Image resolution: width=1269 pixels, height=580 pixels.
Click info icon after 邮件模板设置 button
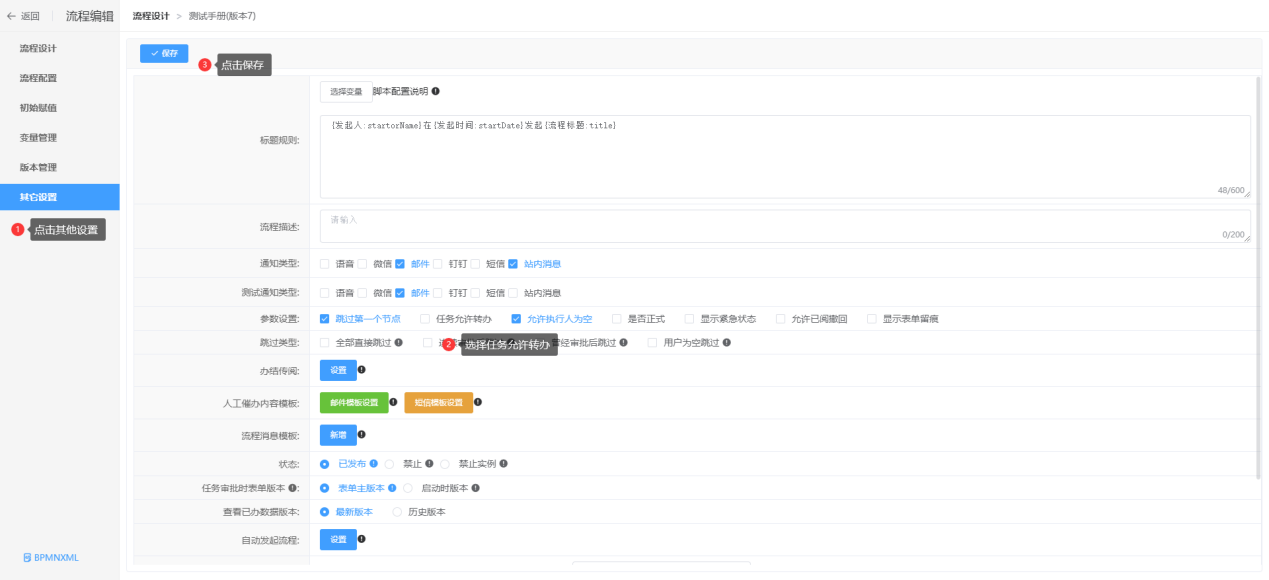click(x=393, y=402)
